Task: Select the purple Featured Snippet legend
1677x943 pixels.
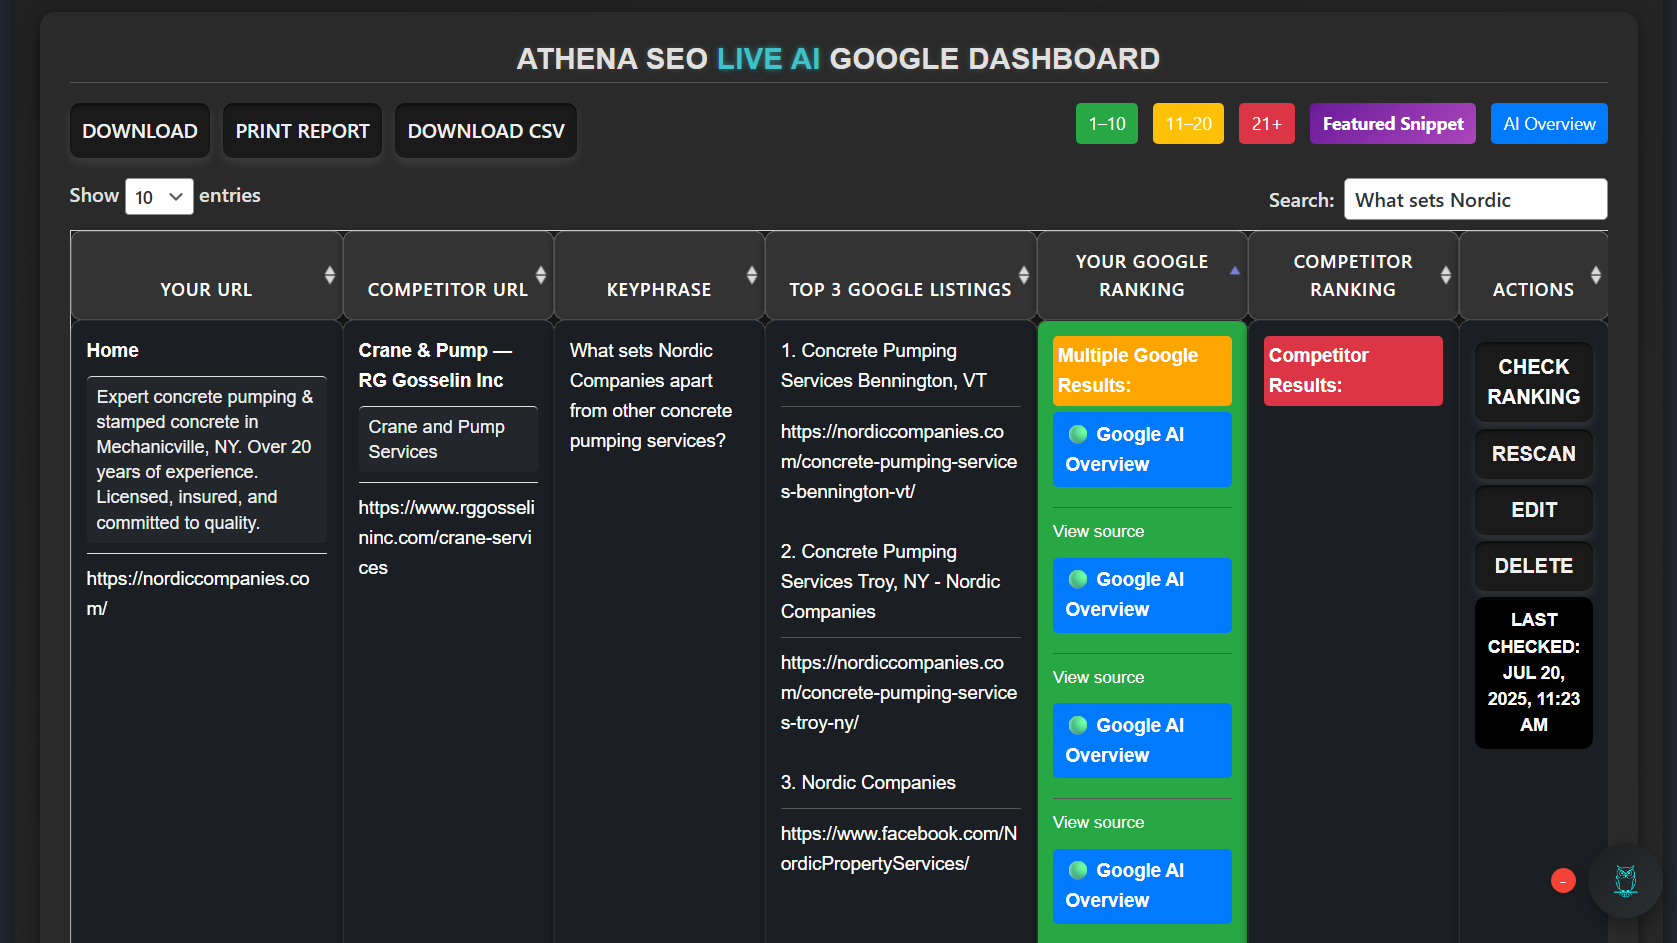Action: 1393,124
